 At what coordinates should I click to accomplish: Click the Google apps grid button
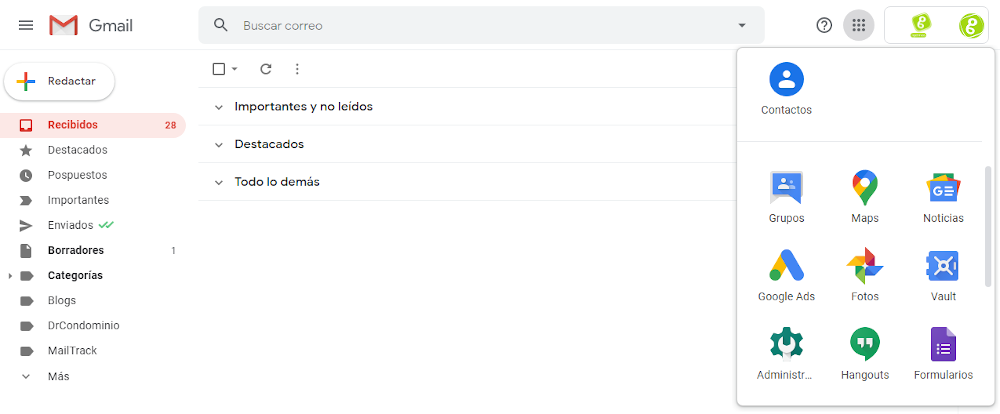(x=858, y=26)
